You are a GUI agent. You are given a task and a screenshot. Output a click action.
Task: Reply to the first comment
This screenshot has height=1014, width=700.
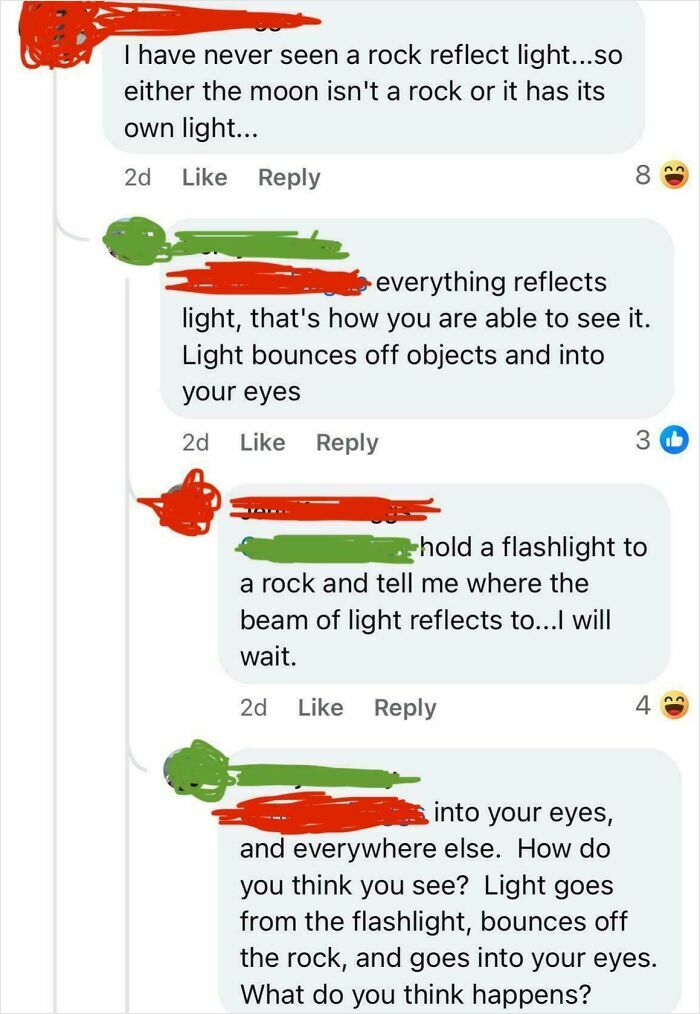(290, 177)
